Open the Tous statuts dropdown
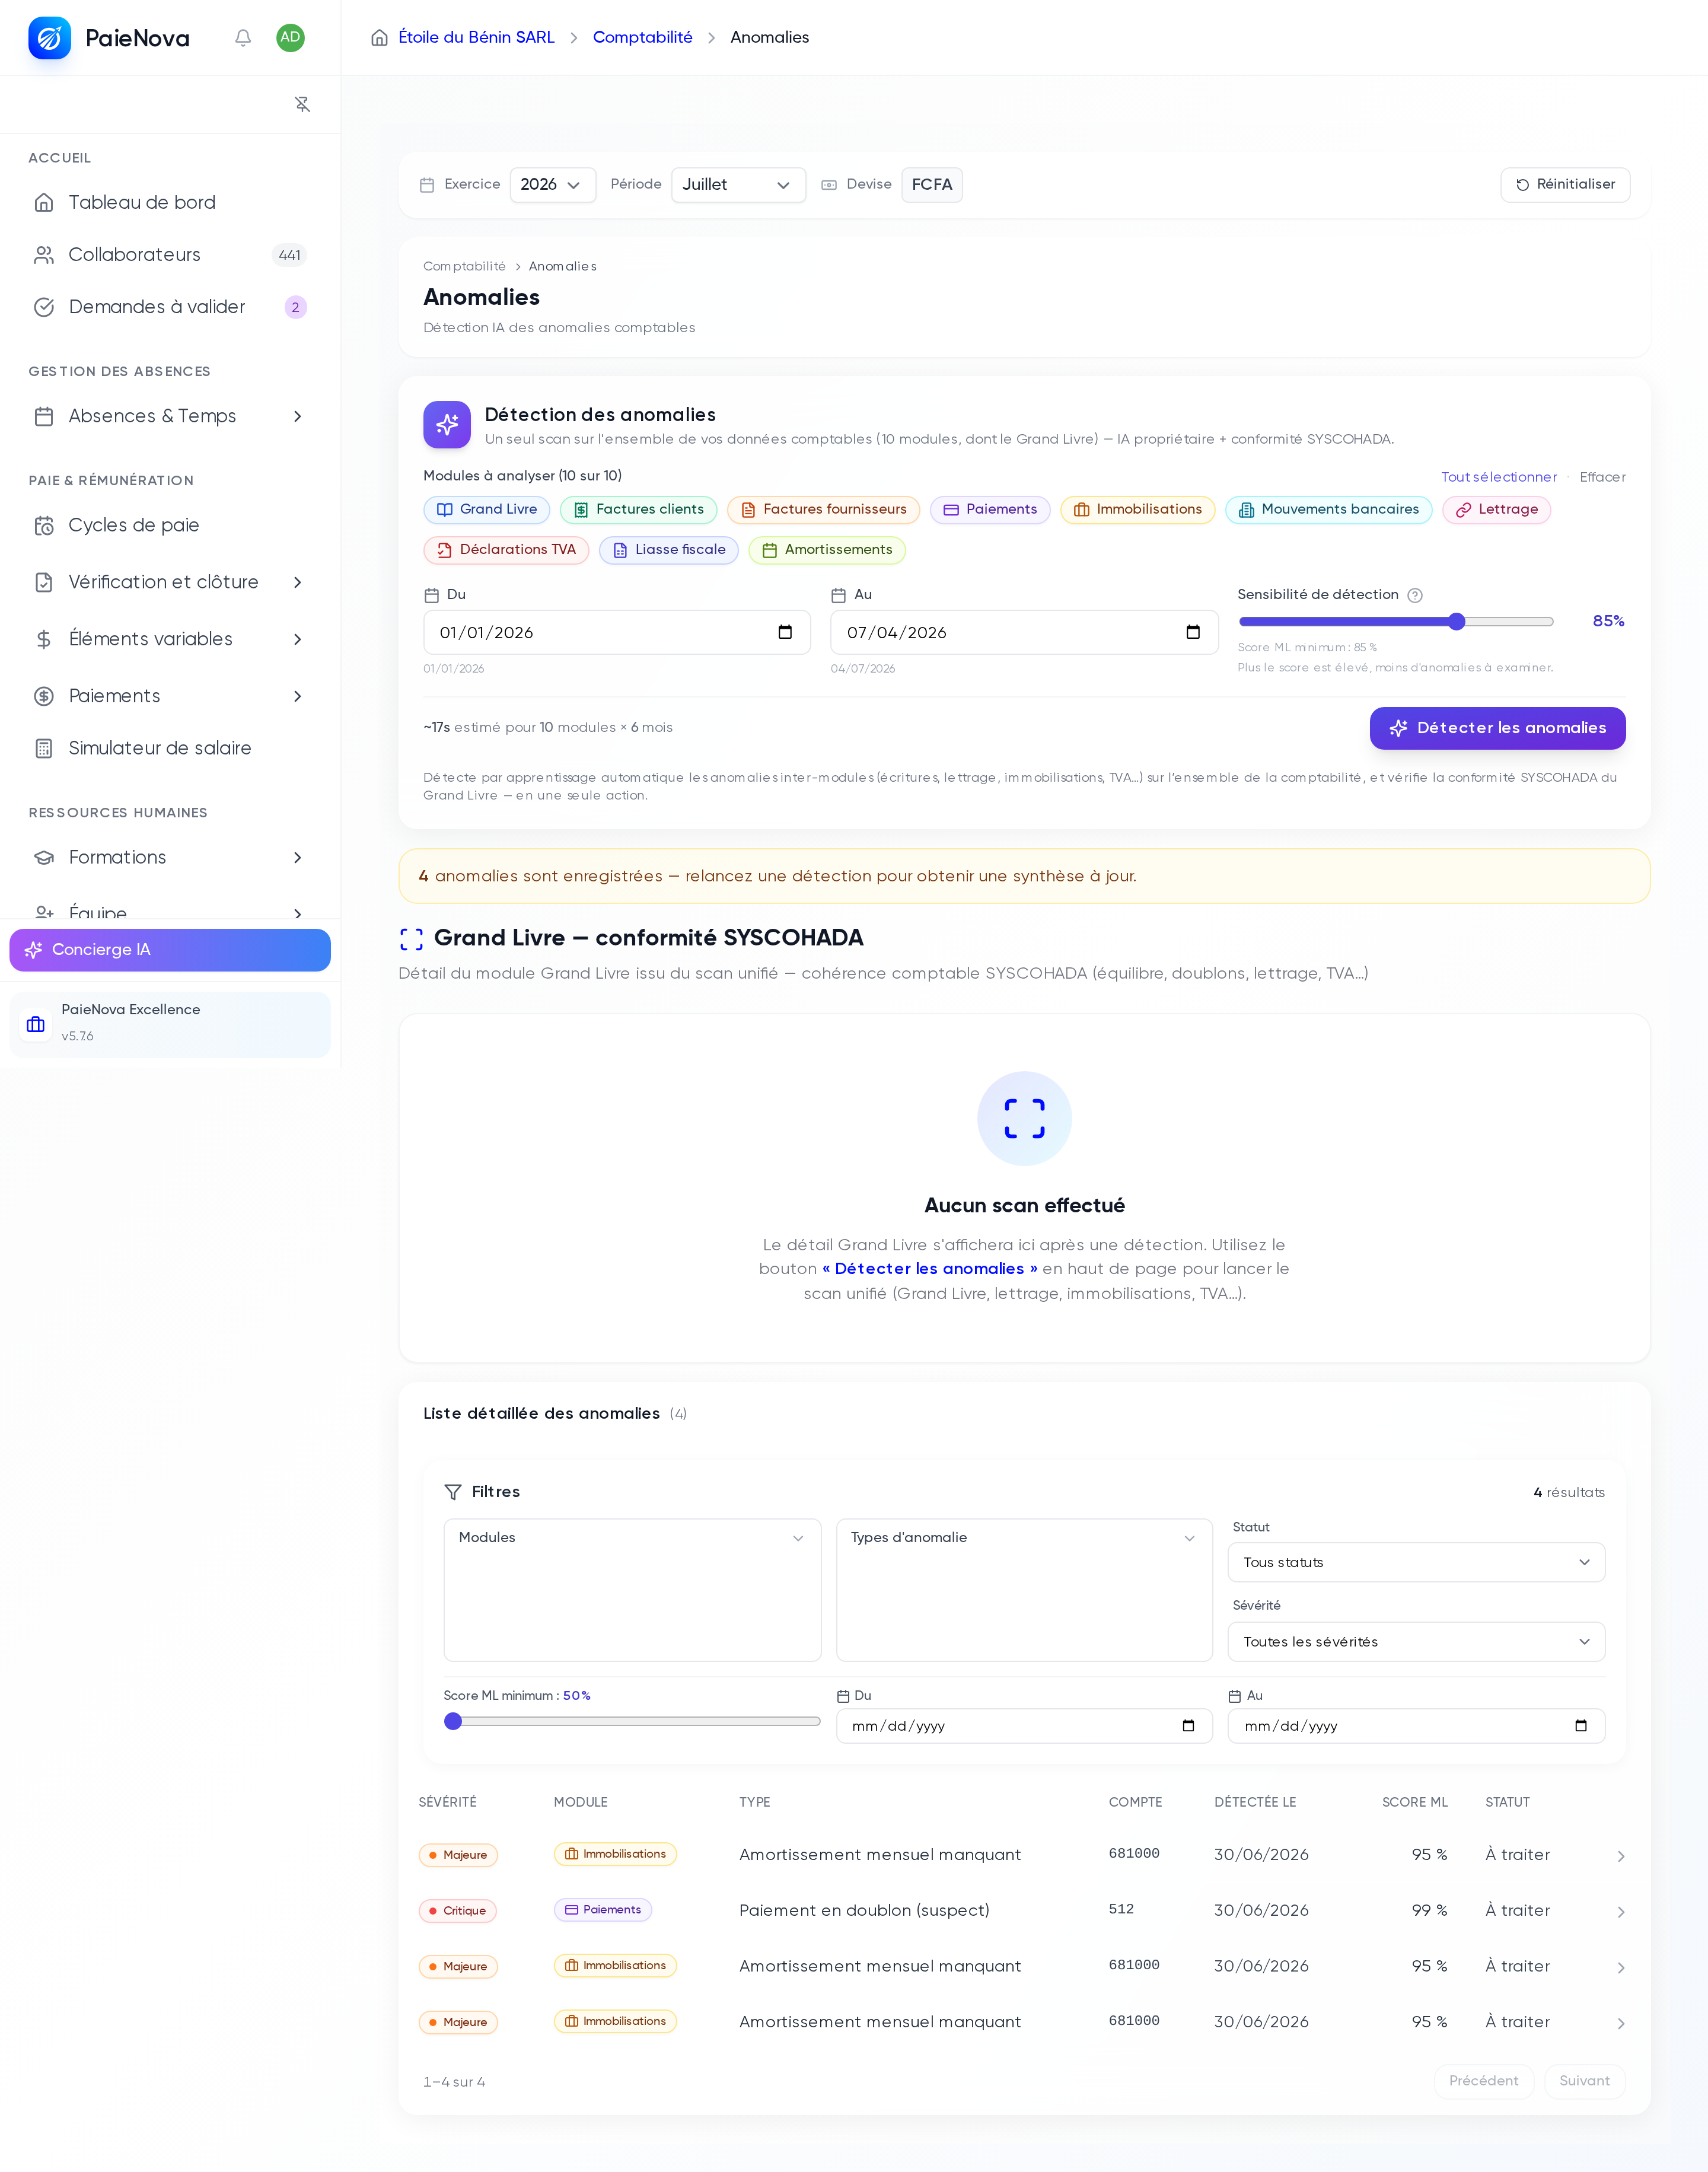 tap(1416, 1562)
